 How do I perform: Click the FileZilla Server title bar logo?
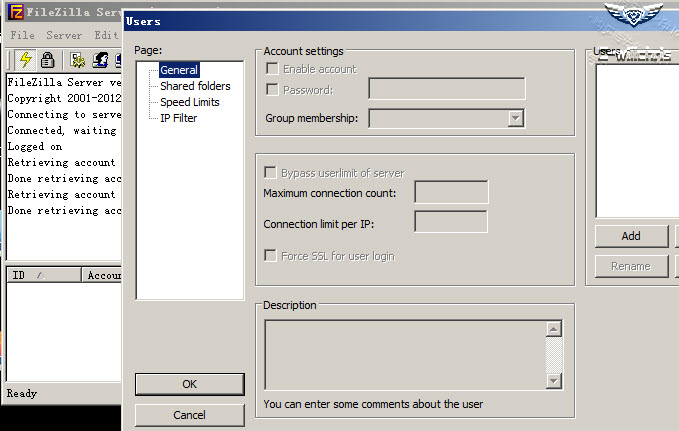[x=16, y=12]
